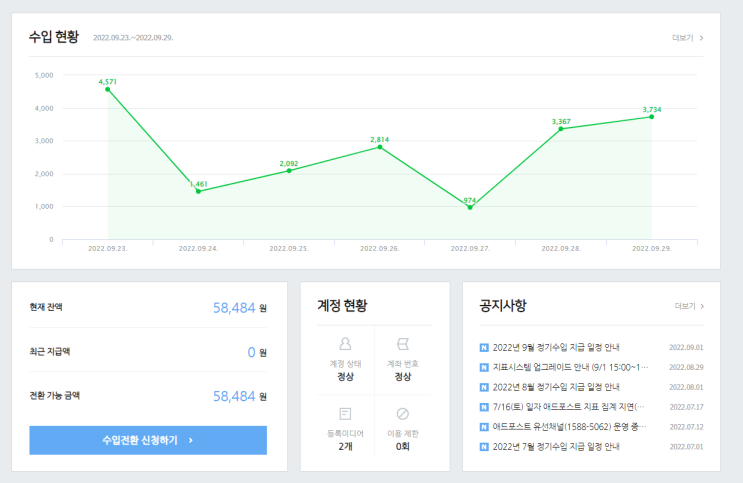Click the date range 2022.09.23.~2022.09.29. text
Screen dimensions: 743x483
pos(133,38)
